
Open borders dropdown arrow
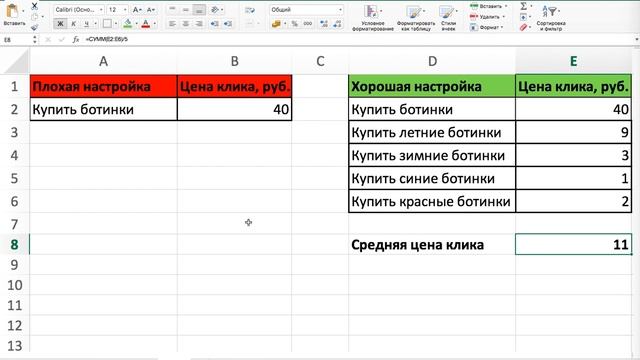coord(116,24)
